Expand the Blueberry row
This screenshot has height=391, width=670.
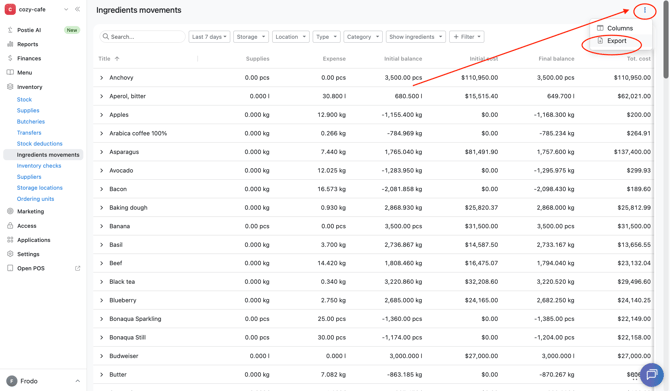pos(101,300)
